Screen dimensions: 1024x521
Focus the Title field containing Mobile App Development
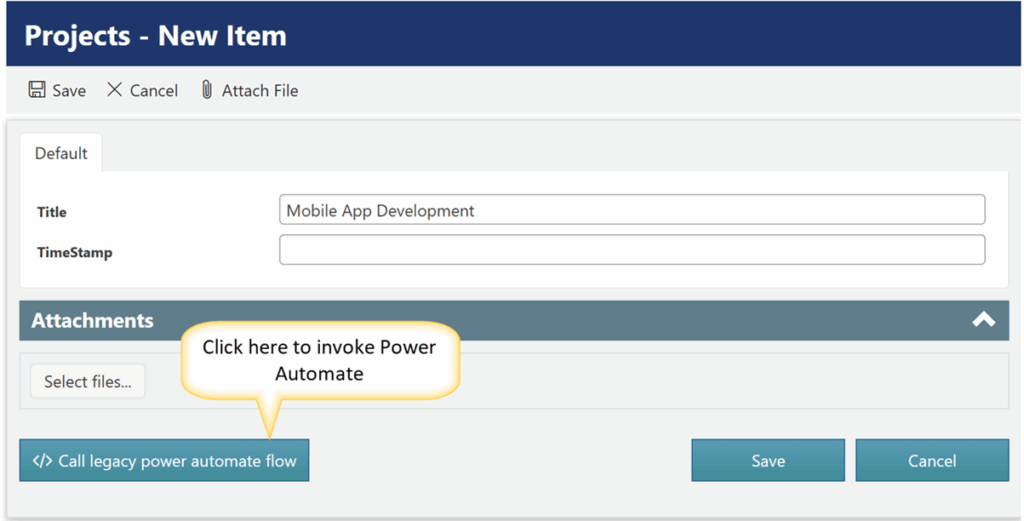(631, 210)
